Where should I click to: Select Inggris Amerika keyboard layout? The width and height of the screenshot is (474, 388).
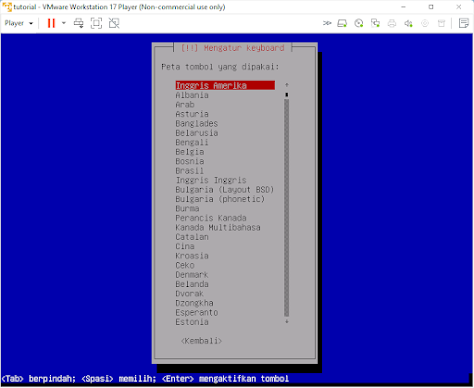click(225, 86)
